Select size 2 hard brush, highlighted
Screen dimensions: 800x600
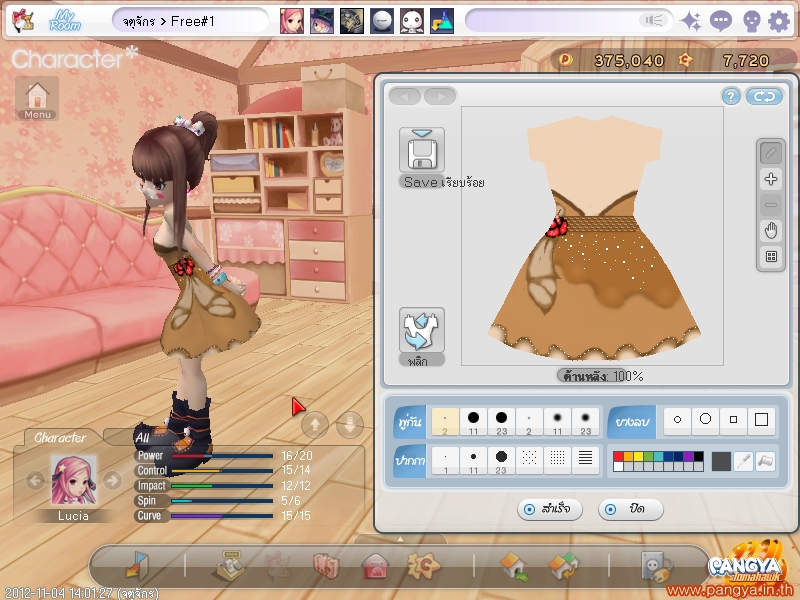click(445, 421)
